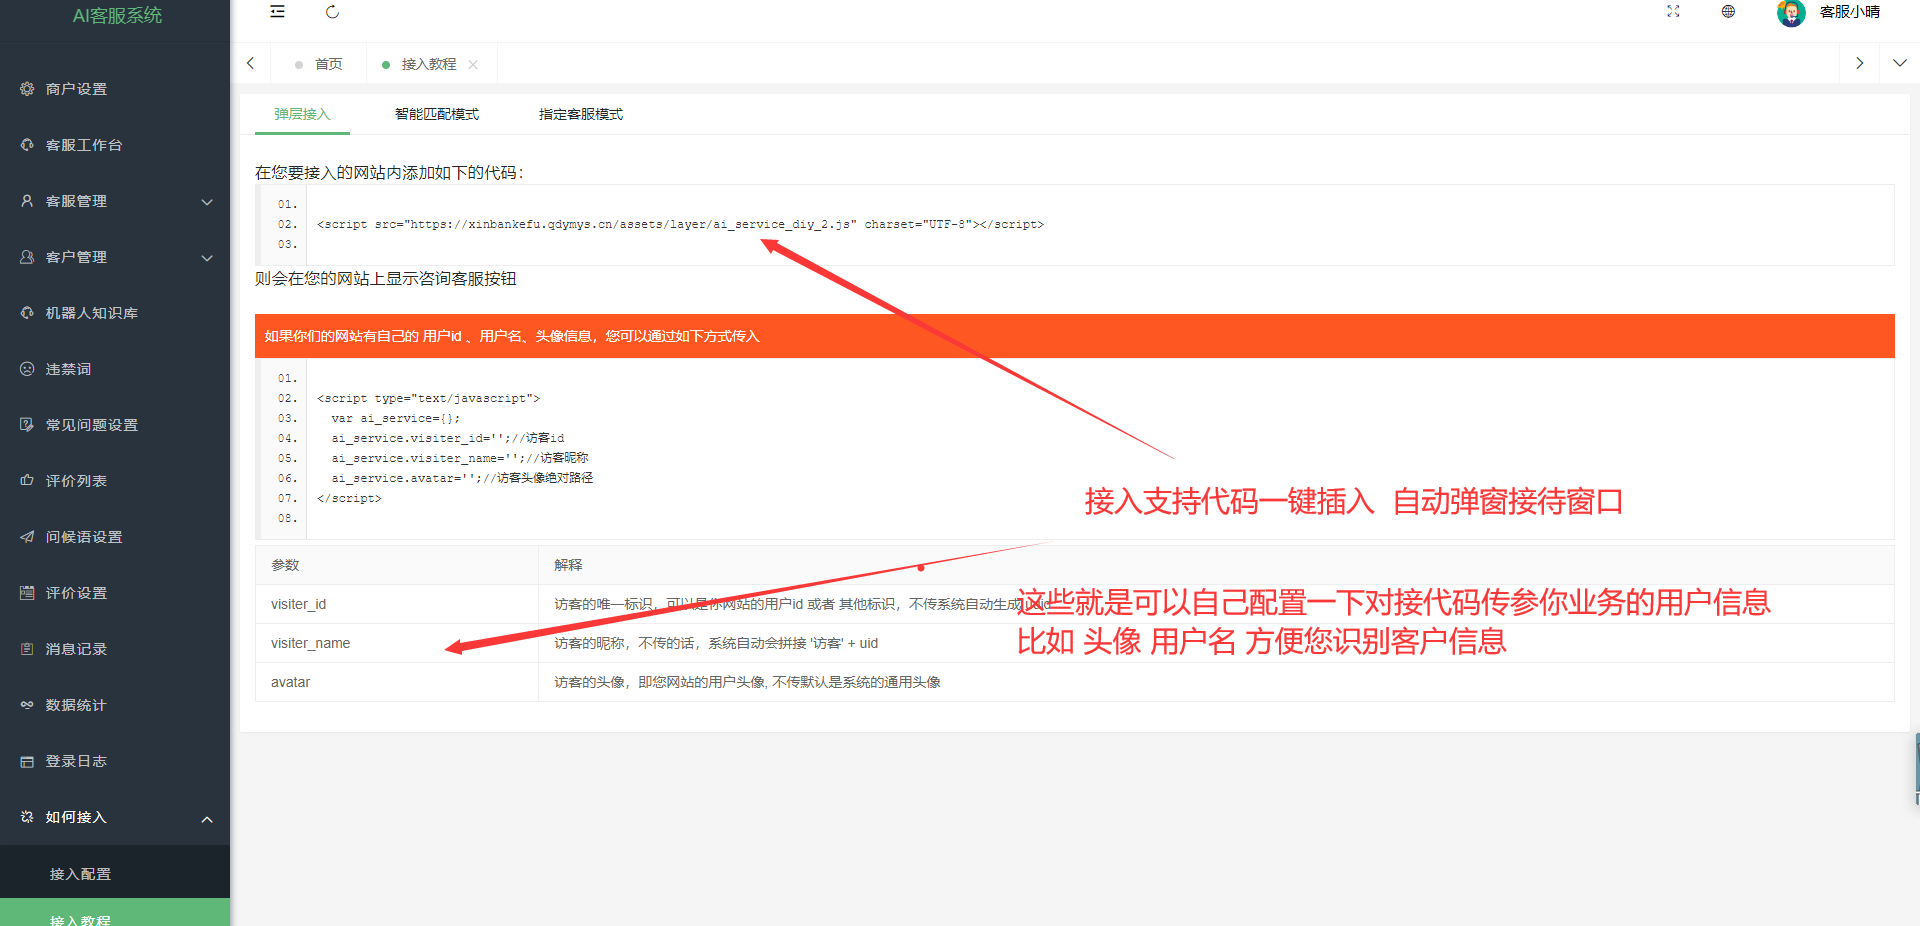Click the orange 用户id notice banner
Screen dimensions: 1920x926
(x=1075, y=336)
